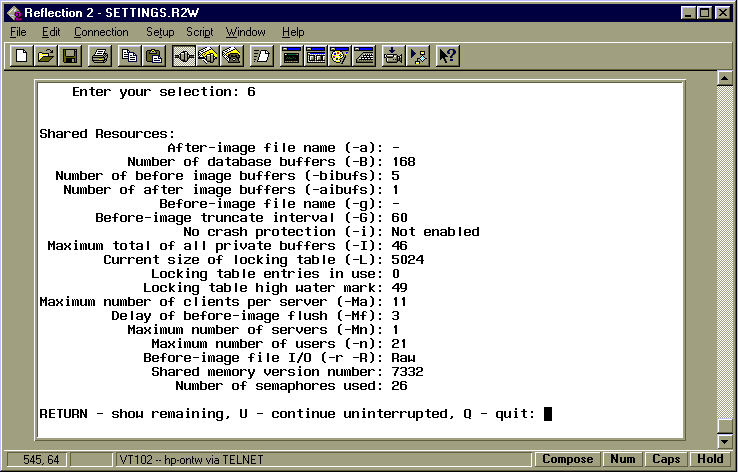This screenshot has height=472, width=738.
Task: Click 'Enter your selection: 6' line
Action: [163, 92]
